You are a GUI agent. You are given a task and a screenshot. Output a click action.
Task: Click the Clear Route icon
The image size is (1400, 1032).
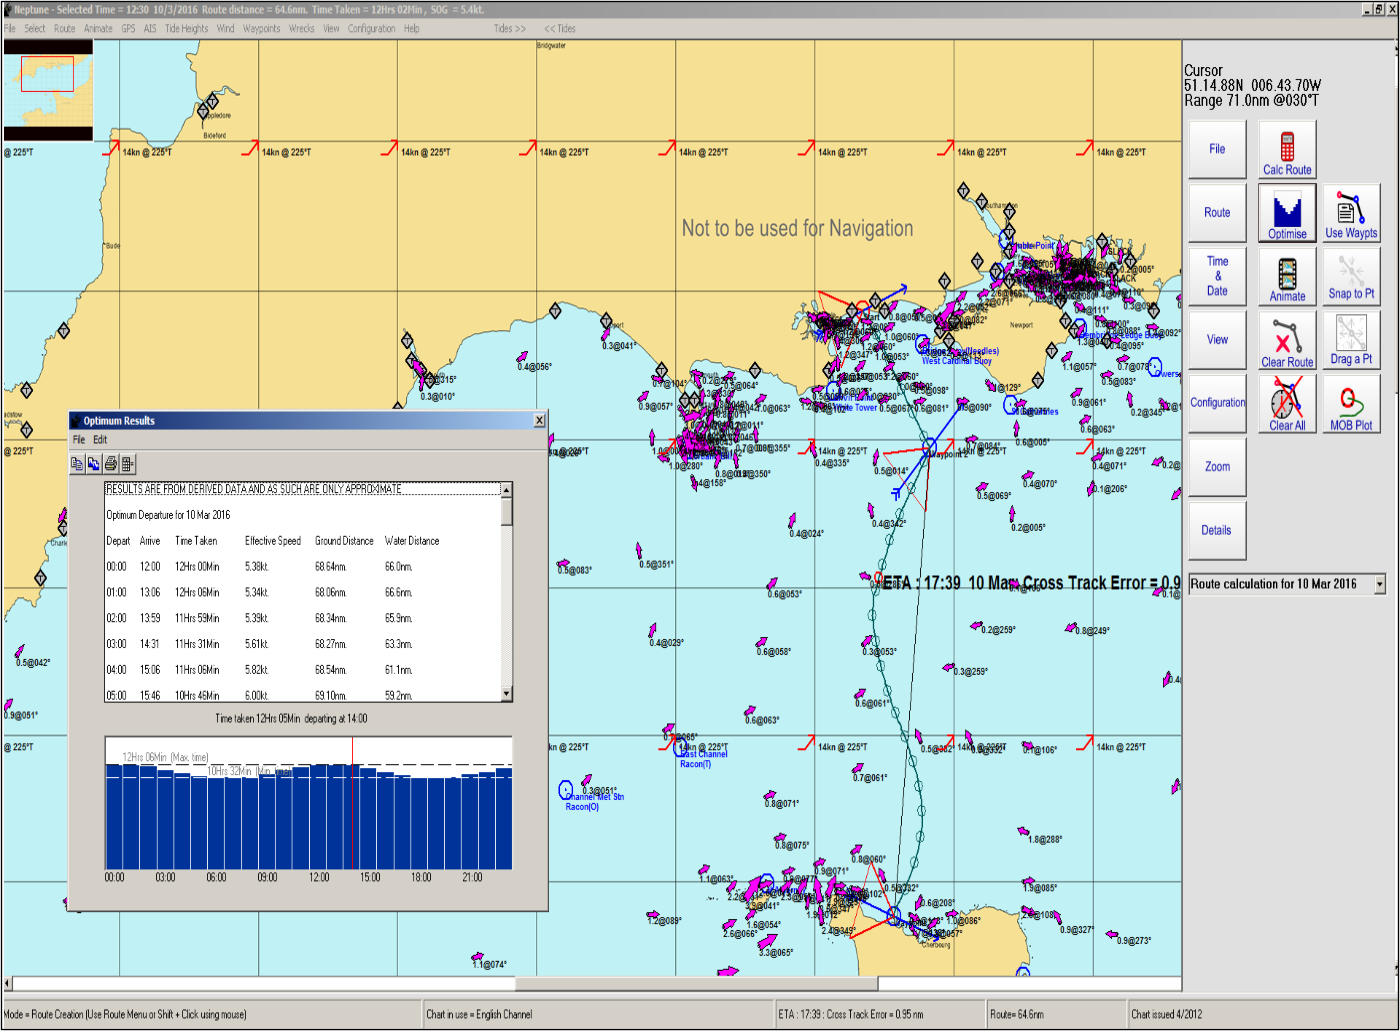[1287, 340]
